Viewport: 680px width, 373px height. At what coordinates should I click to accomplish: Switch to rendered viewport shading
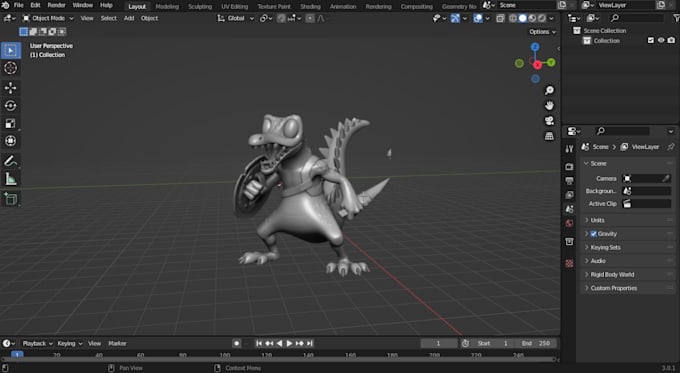542,18
